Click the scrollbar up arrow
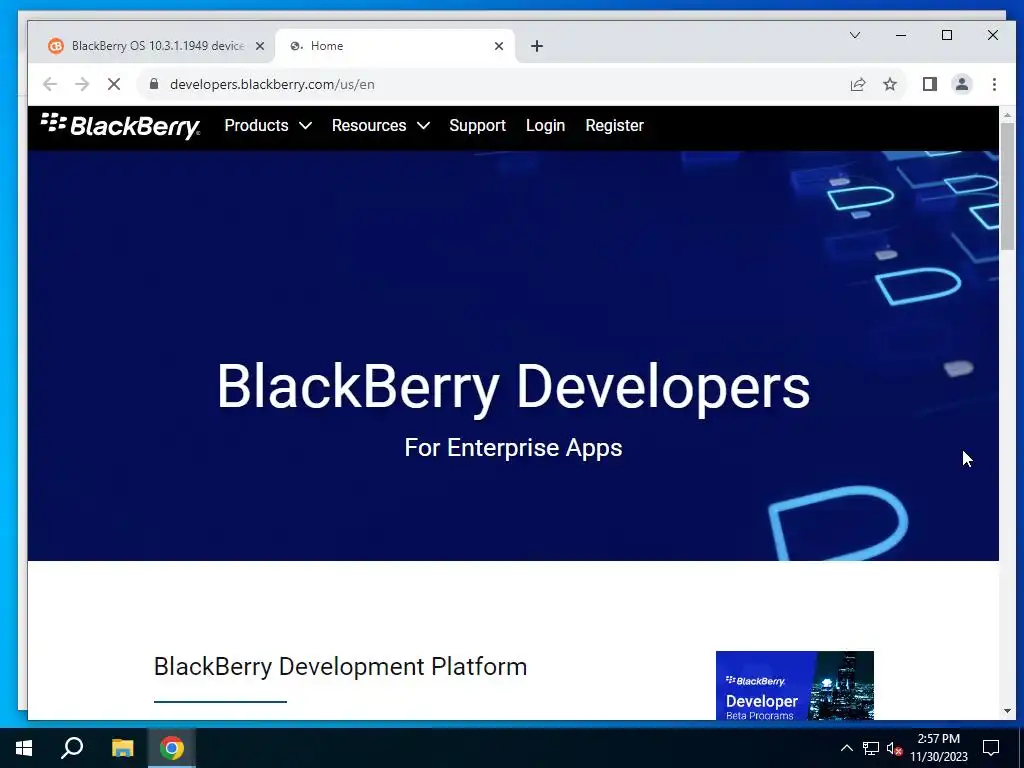 pos(1007,114)
